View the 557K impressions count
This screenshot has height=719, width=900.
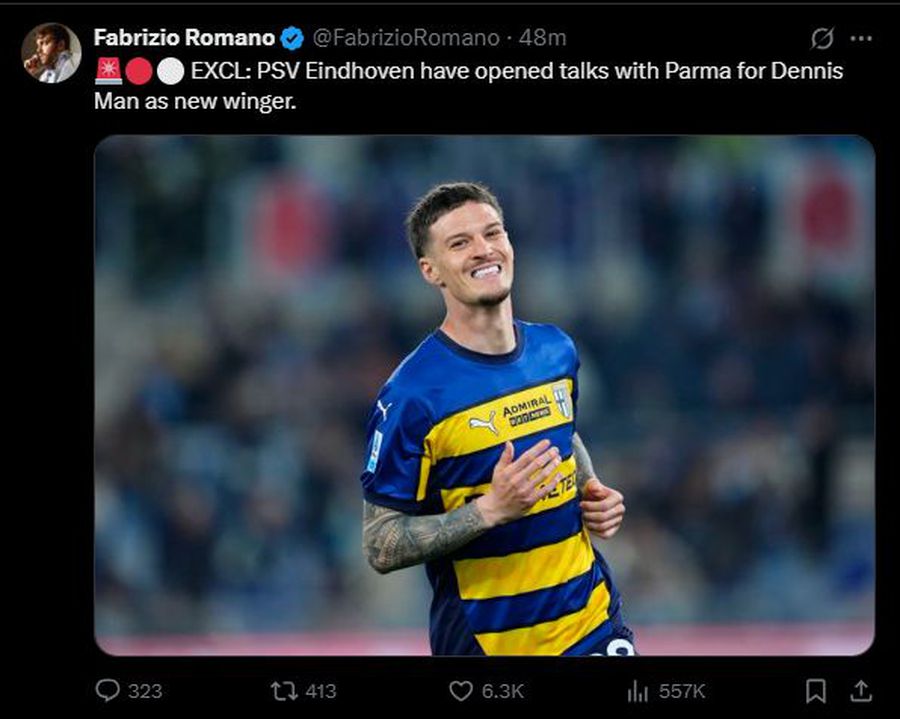point(682,689)
